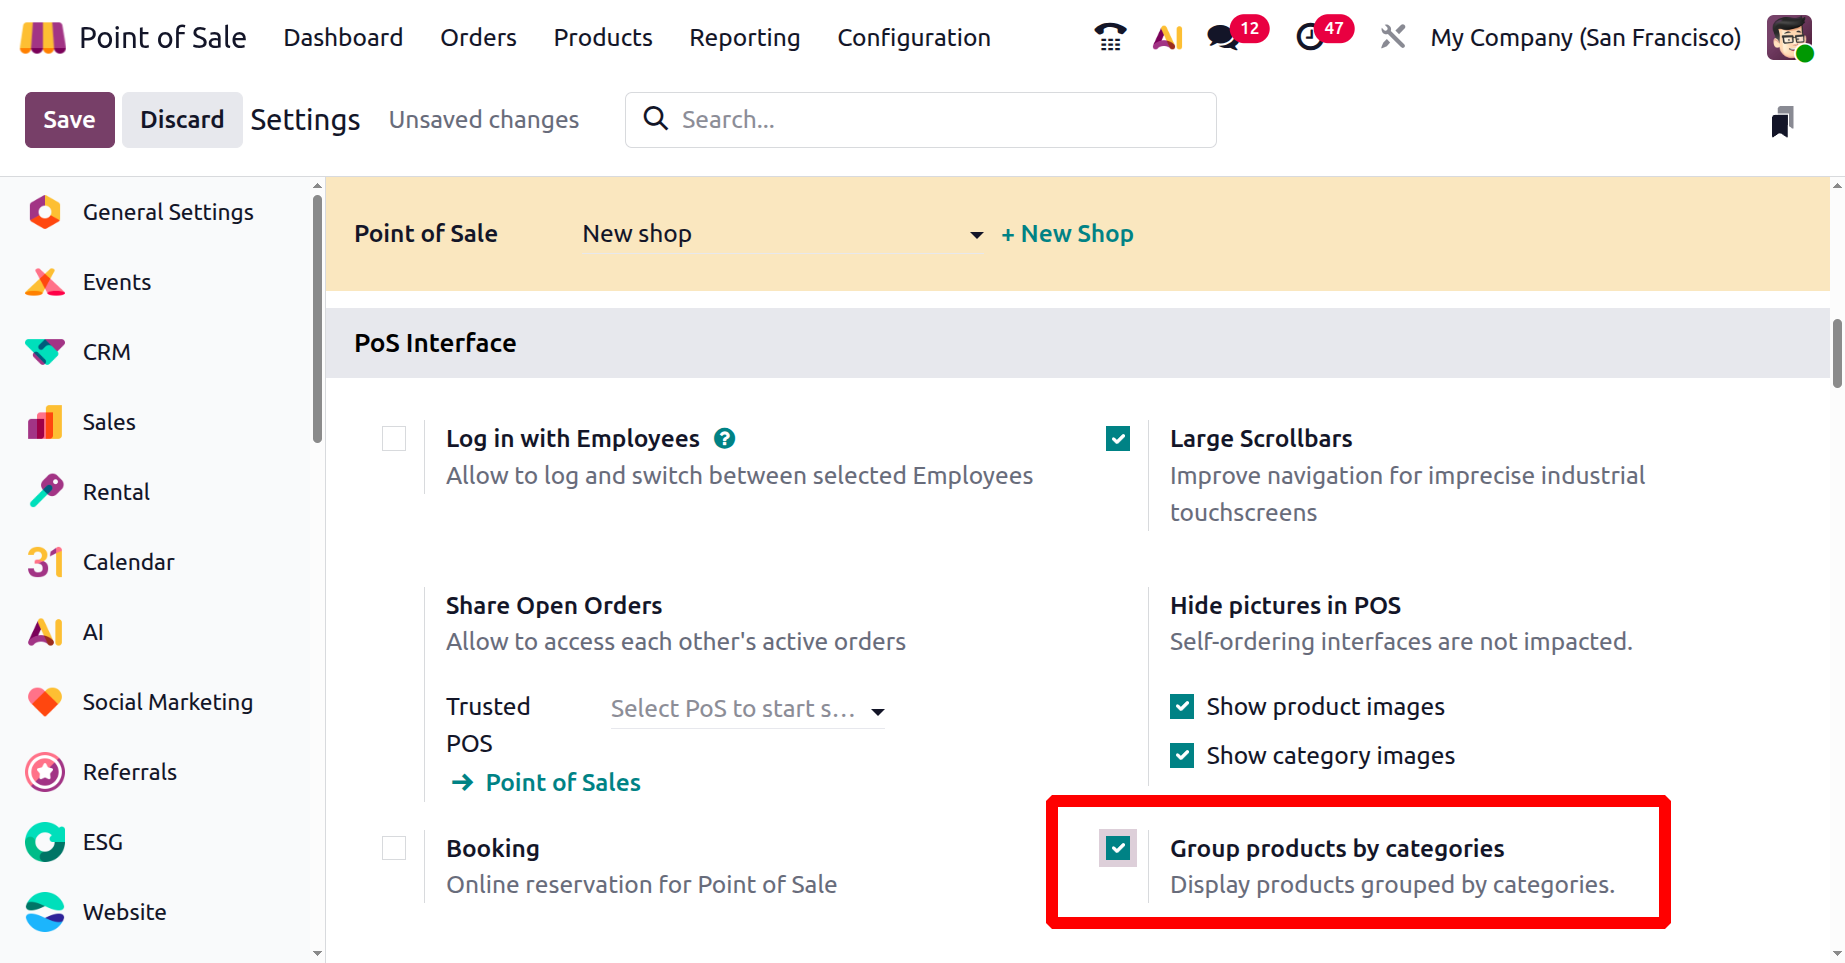The height and width of the screenshot is (963, 1845).
Task: Open the company switcher My Company
Action: click(1585, 38)
